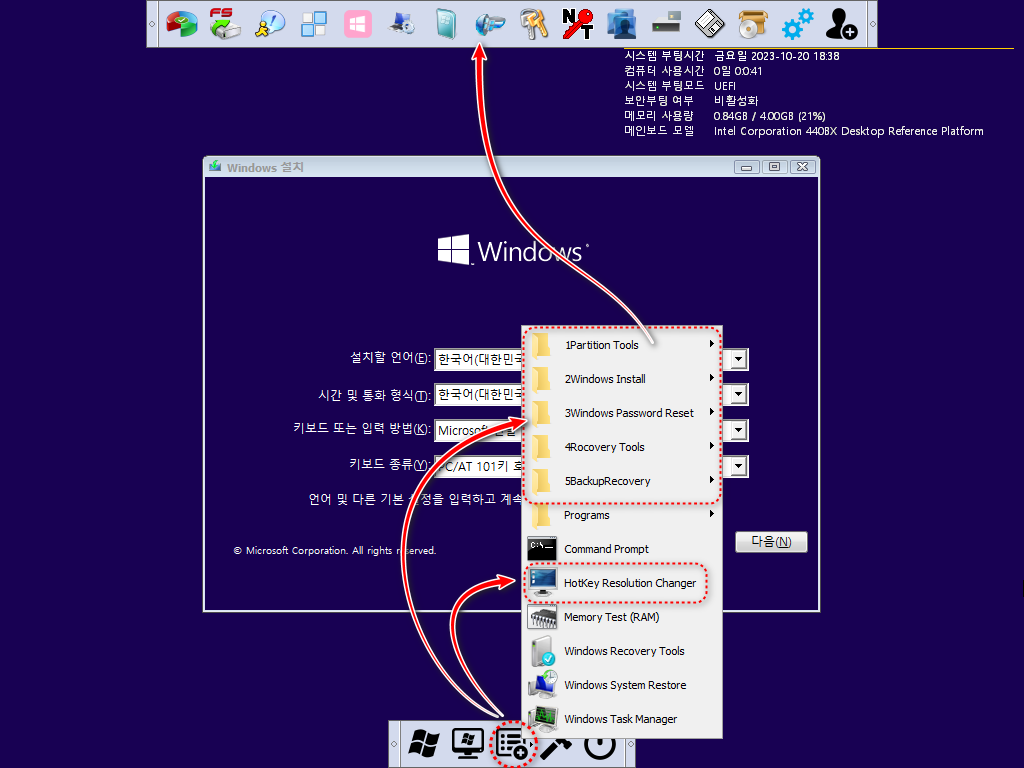1024x768 pixels.
Task: Select Windows System Restore menu entry
Action: tap(622, 685)
